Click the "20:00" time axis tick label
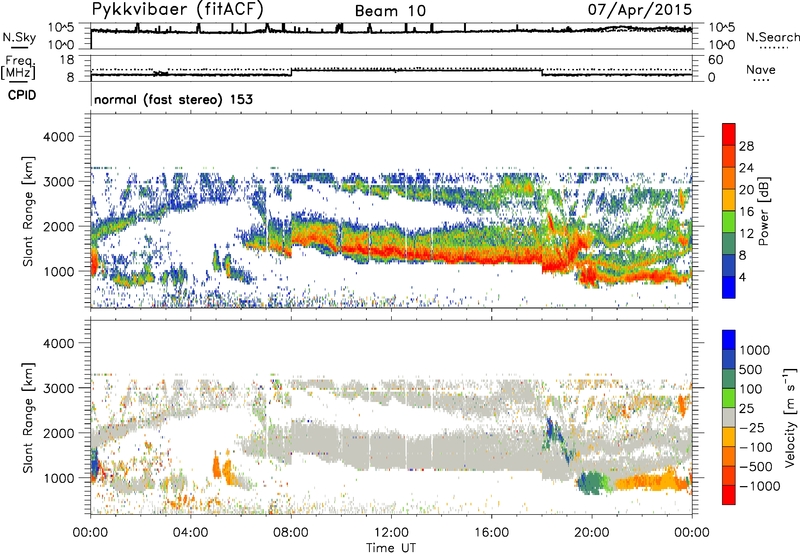The width and height of the screenshot is (800, 554). click(592, 533)
